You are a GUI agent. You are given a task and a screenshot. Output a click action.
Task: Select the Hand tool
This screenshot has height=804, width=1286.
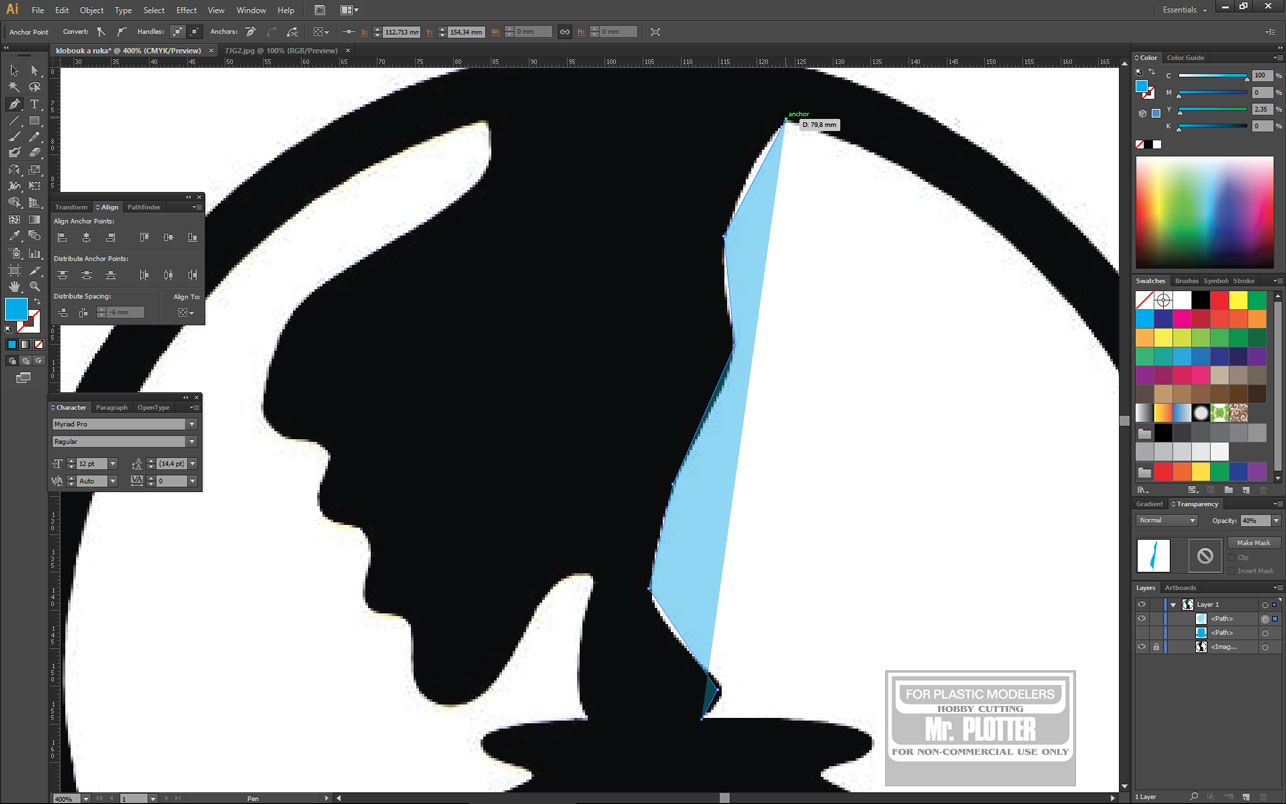pyautogui.click(x=14, y=287)
